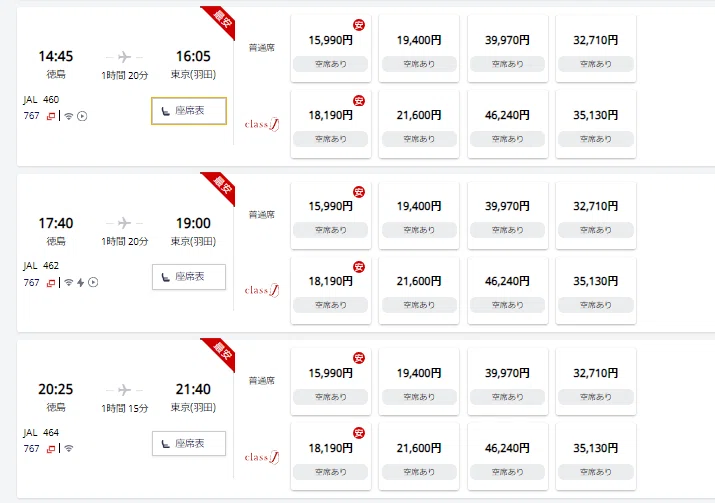
Task: Click the power outlet icon for JAL 462
Action: click(x=81, y=282)
